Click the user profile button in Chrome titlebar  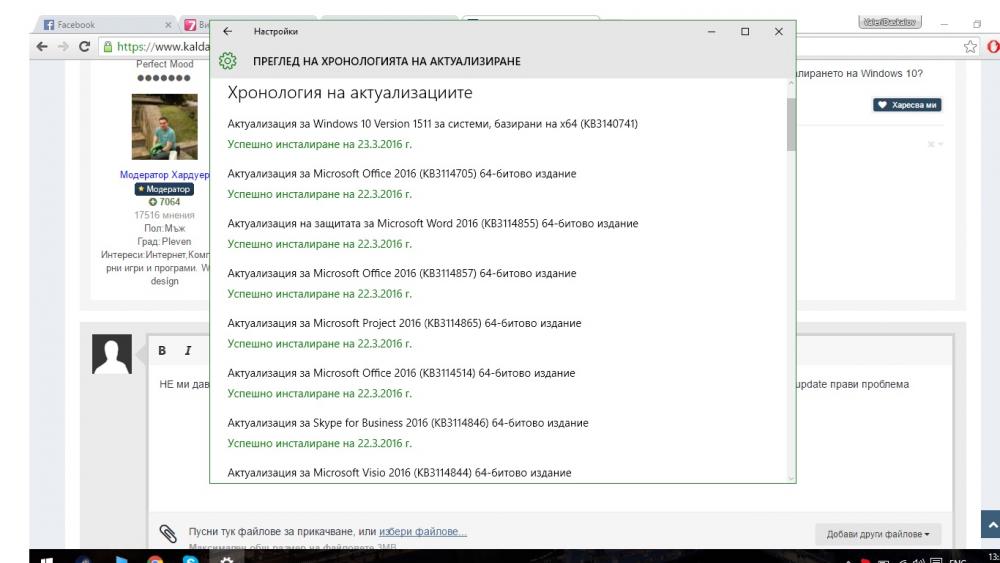coord(890,22)
